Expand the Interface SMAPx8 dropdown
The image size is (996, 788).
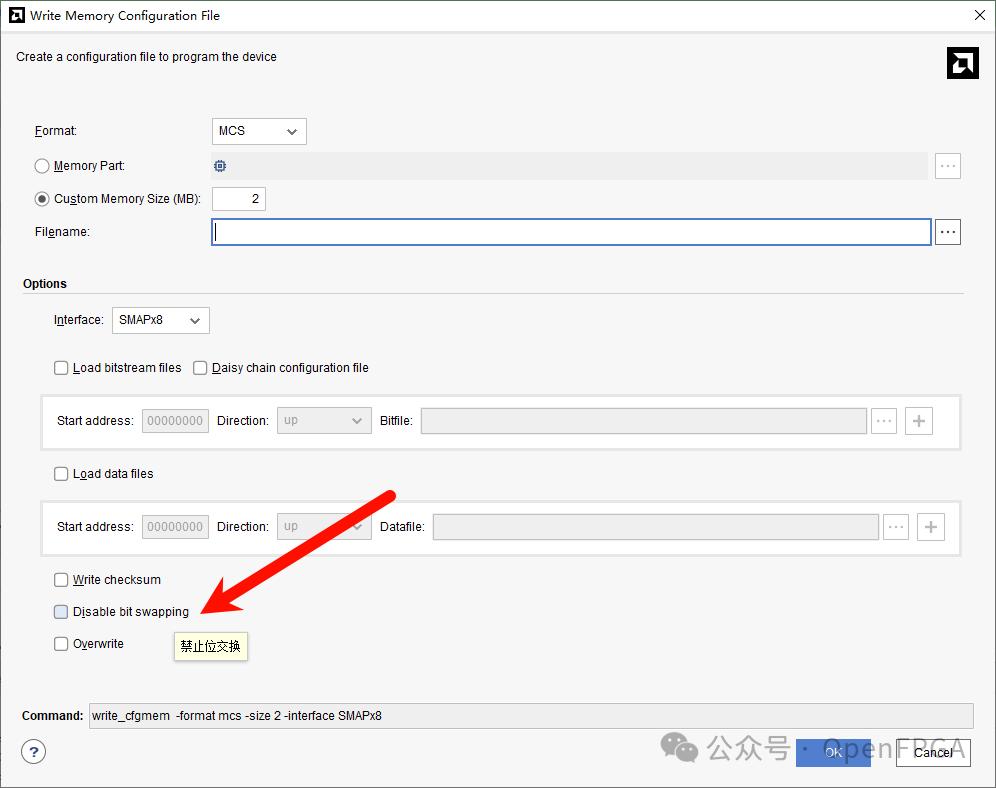[x=160, y=320]
